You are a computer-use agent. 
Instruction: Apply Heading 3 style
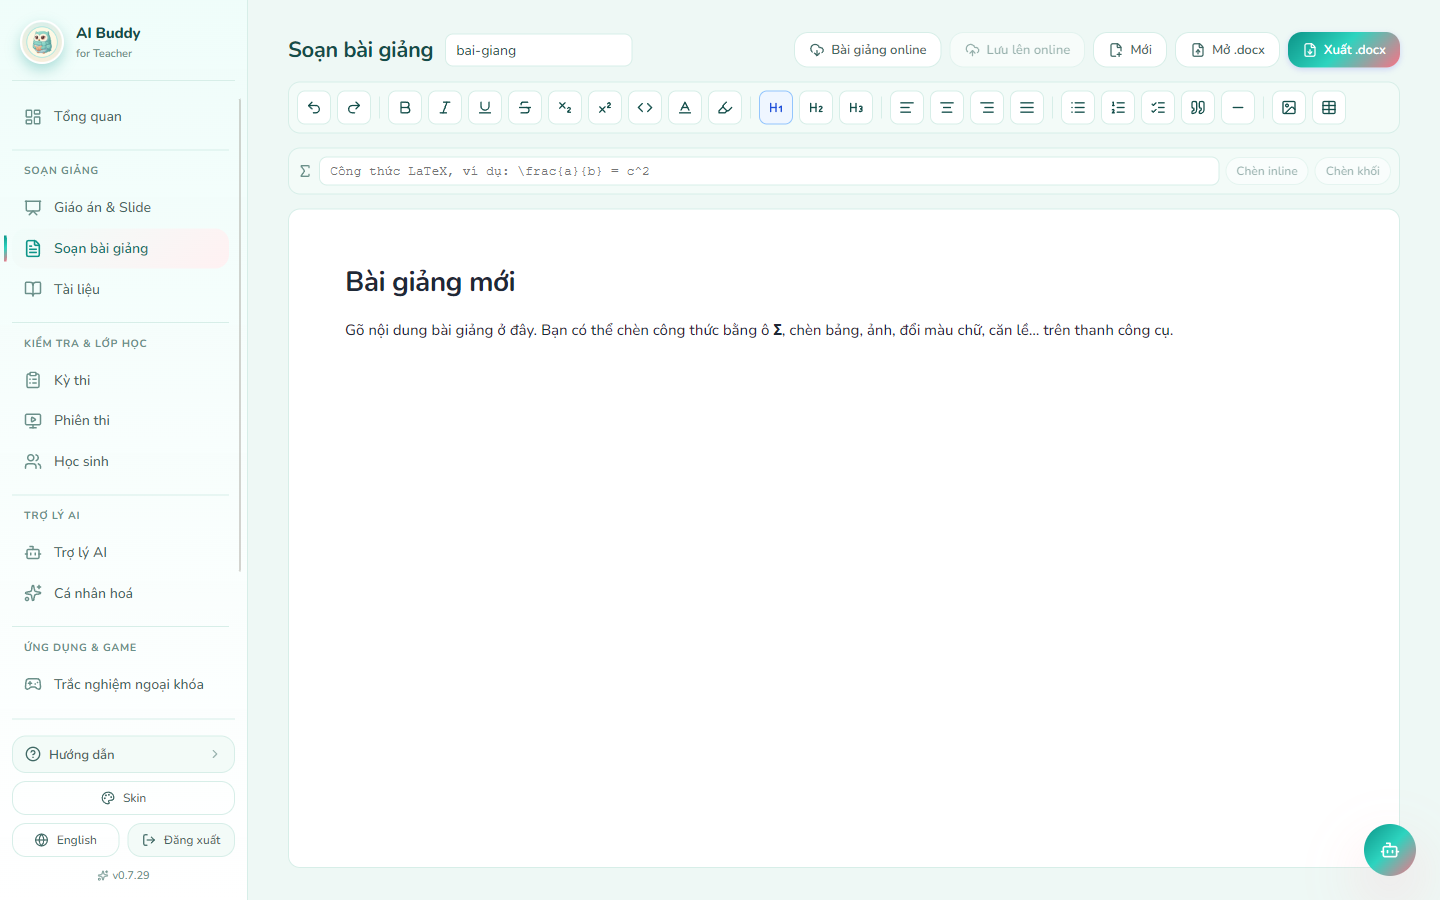(x=856, y=108)
